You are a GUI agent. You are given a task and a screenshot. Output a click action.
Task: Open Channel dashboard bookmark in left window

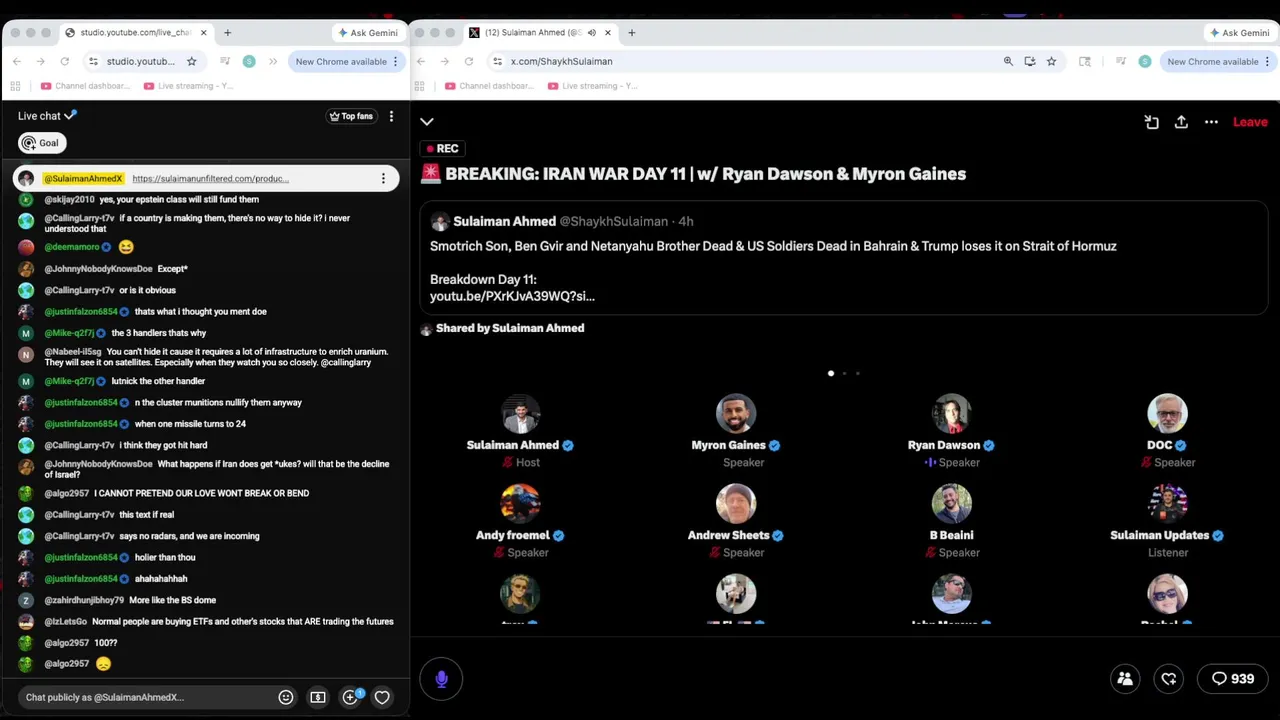[x=85, y=86]
